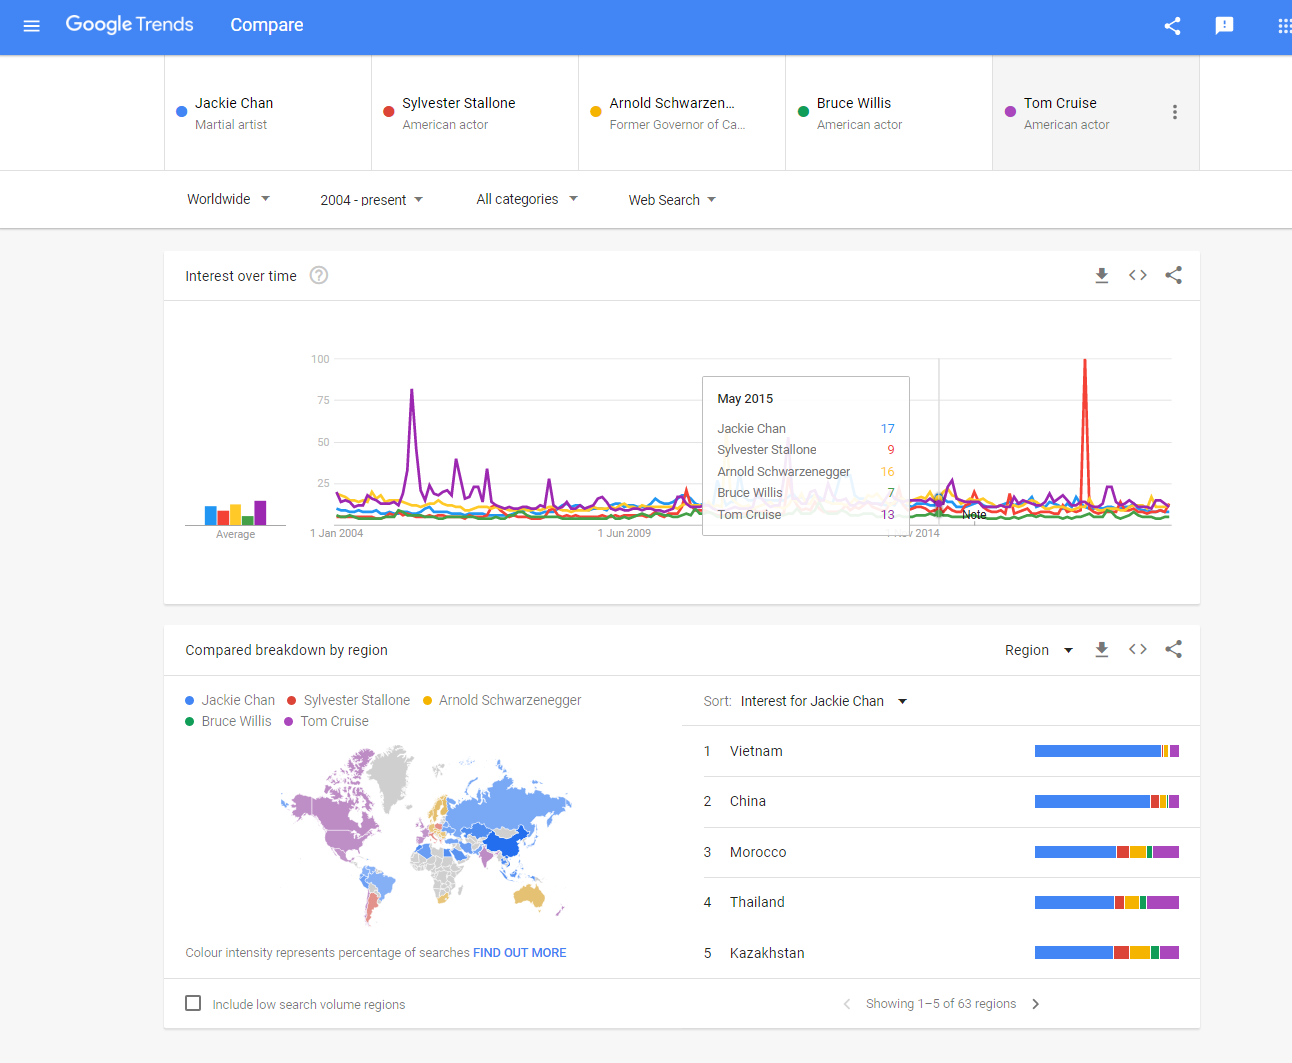Click the Google Trends logo
The width and height of the screenshot is (1292, 1063).
(x=129, y=25)
